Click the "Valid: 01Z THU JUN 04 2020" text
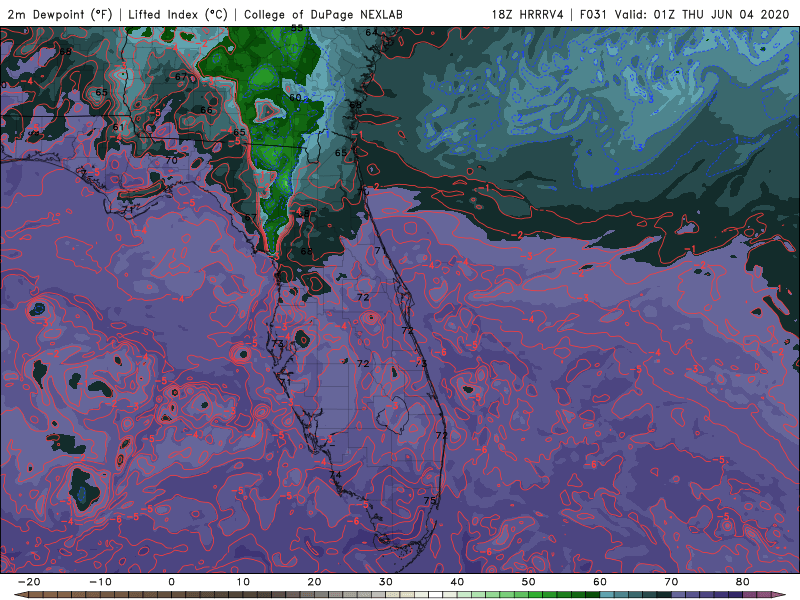 [702, 14]
